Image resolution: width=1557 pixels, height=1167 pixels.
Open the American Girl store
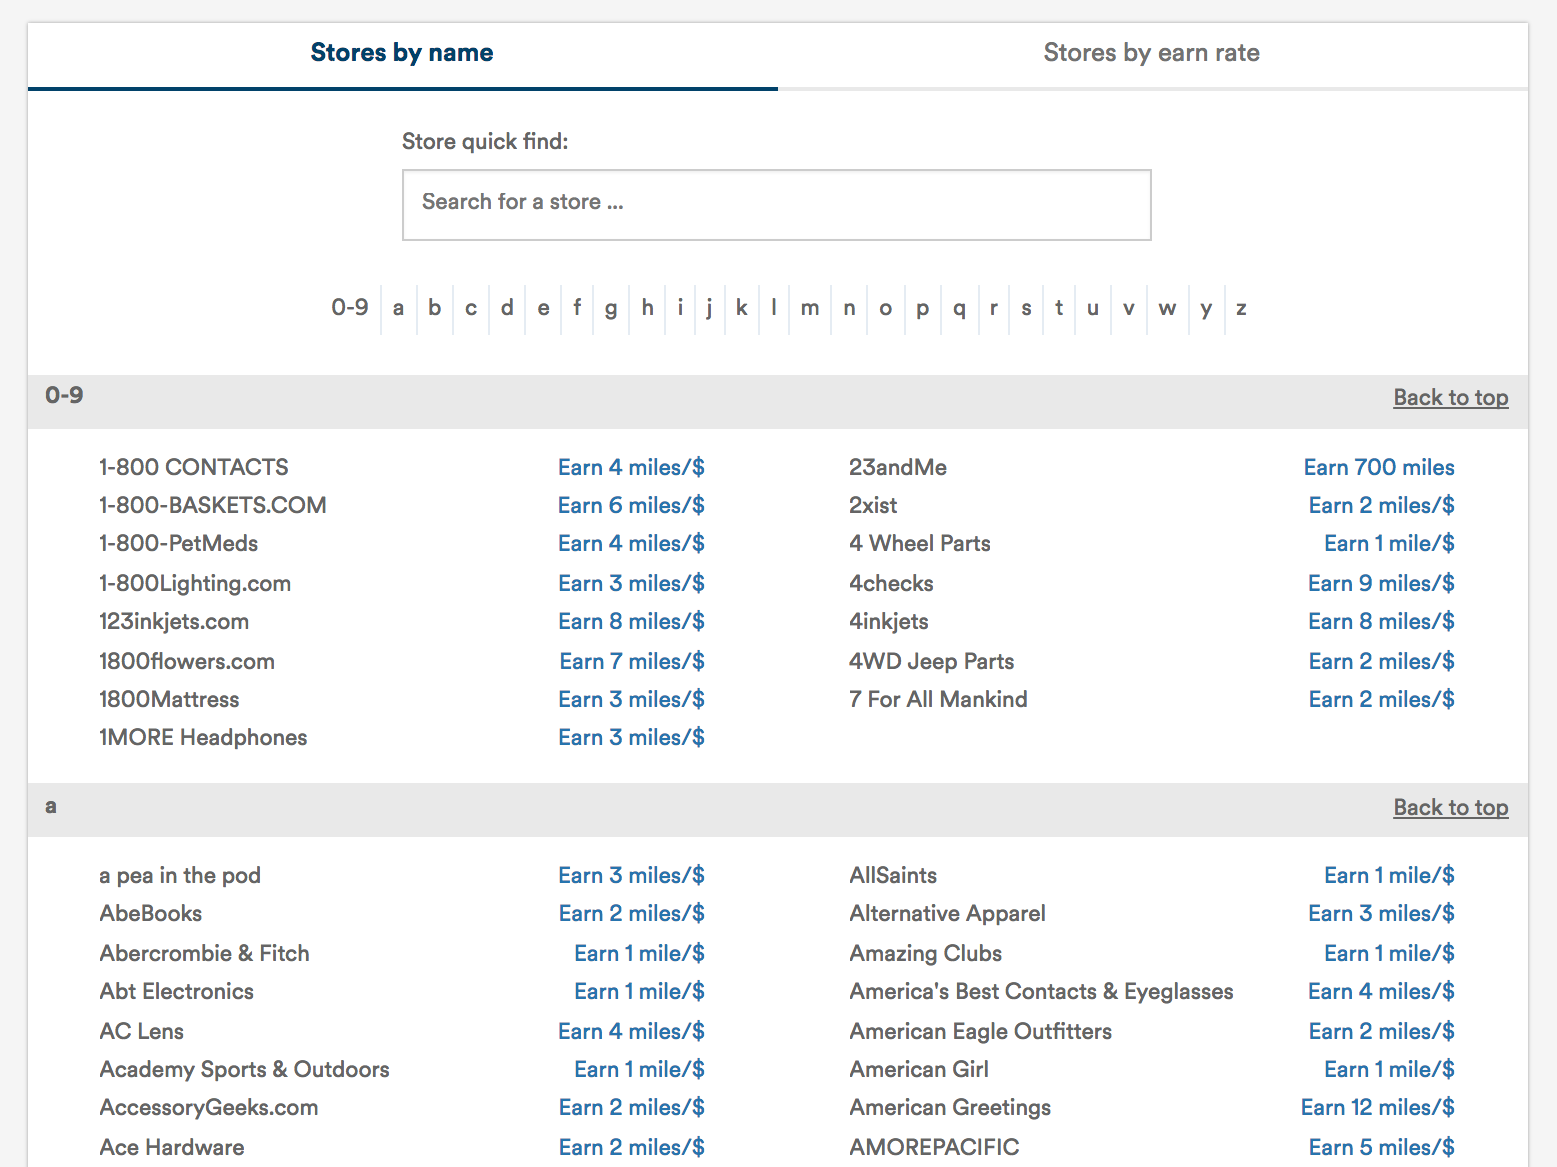coord(919,1069)
